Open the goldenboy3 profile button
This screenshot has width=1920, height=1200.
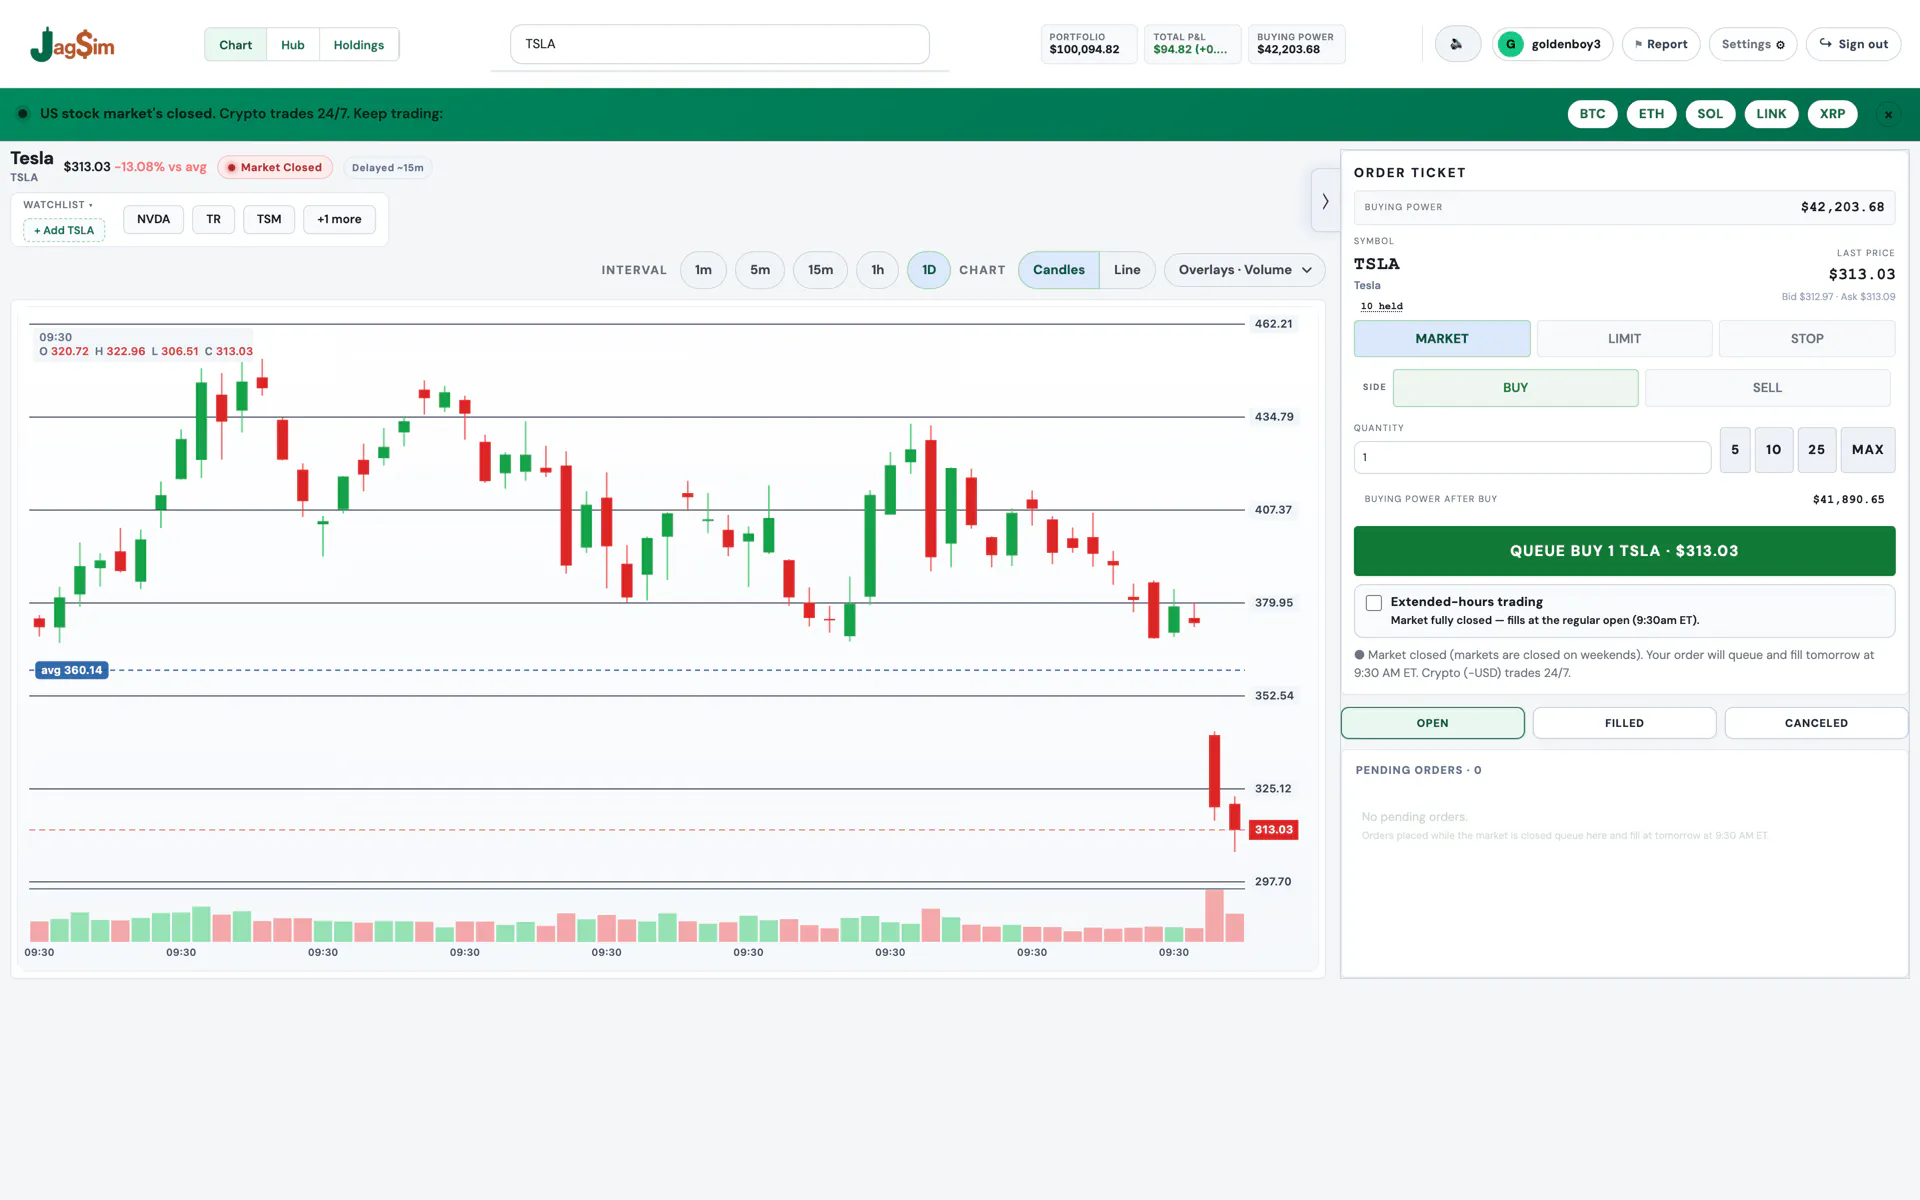pos(1552,44)
